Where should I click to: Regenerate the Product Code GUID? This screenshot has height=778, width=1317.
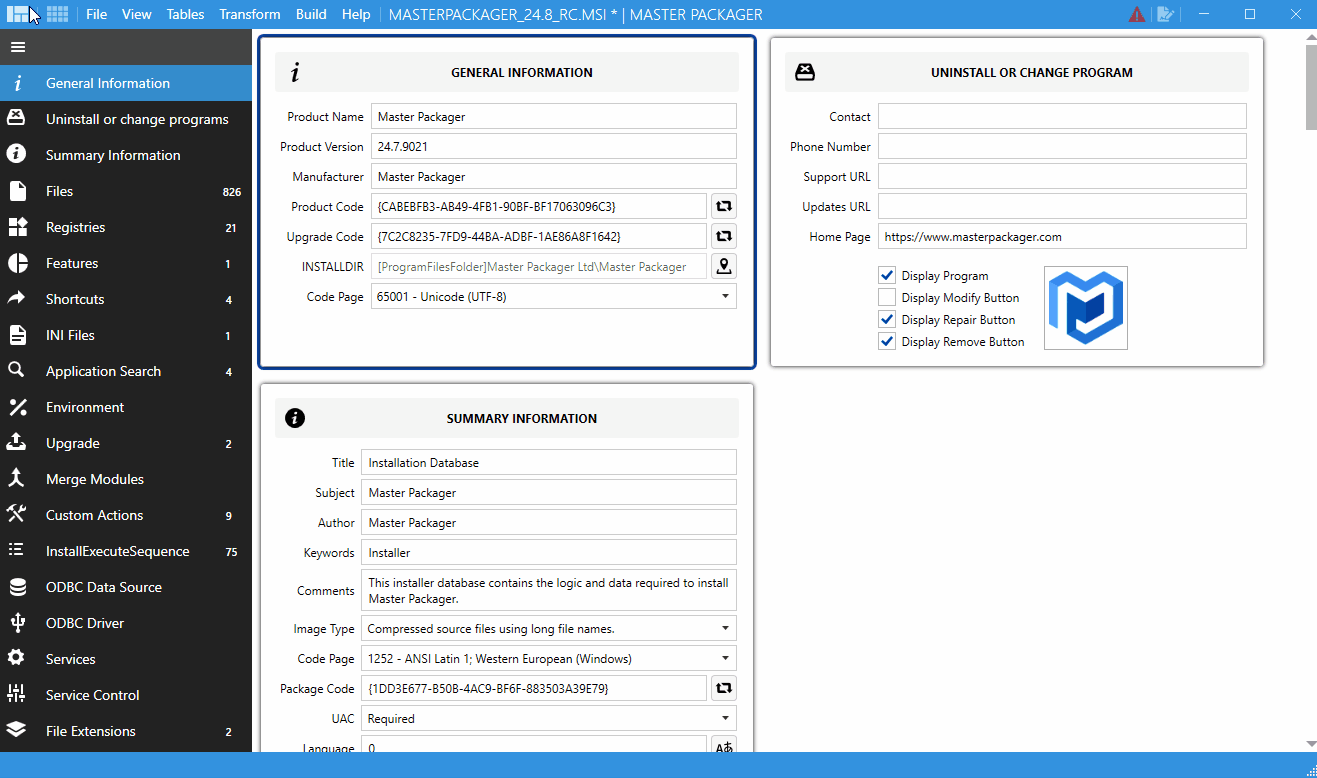coord(724,207)
